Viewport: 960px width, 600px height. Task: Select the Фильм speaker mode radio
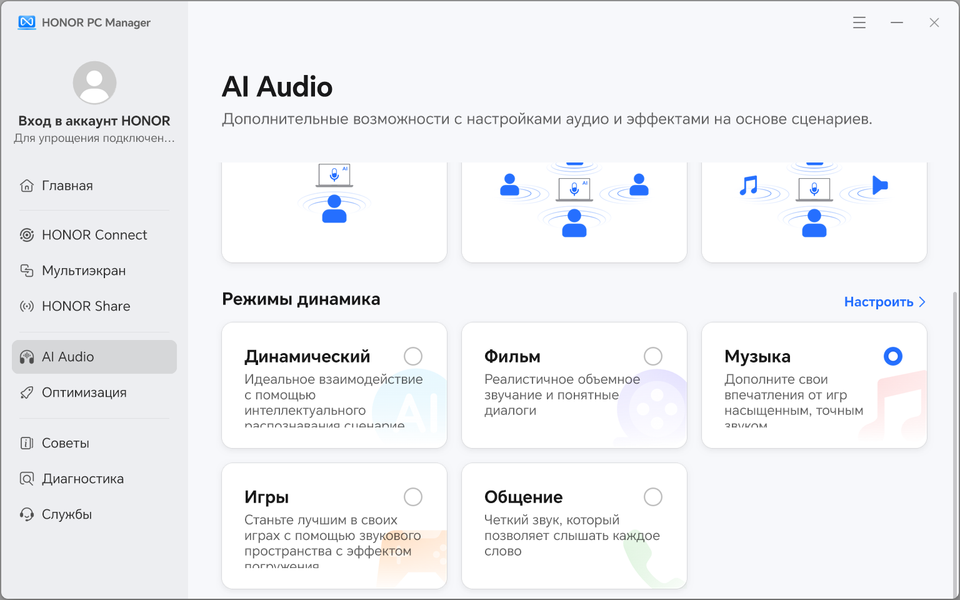tap(653, 356)
